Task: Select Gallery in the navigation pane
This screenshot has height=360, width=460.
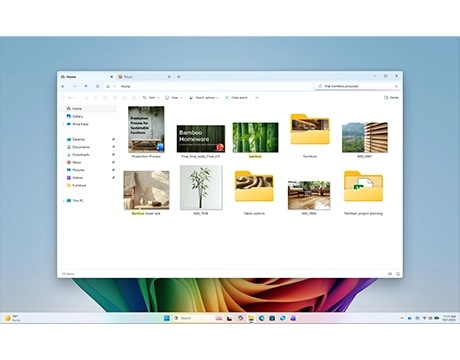Action: pyautogui.click(x=88, y=116)
